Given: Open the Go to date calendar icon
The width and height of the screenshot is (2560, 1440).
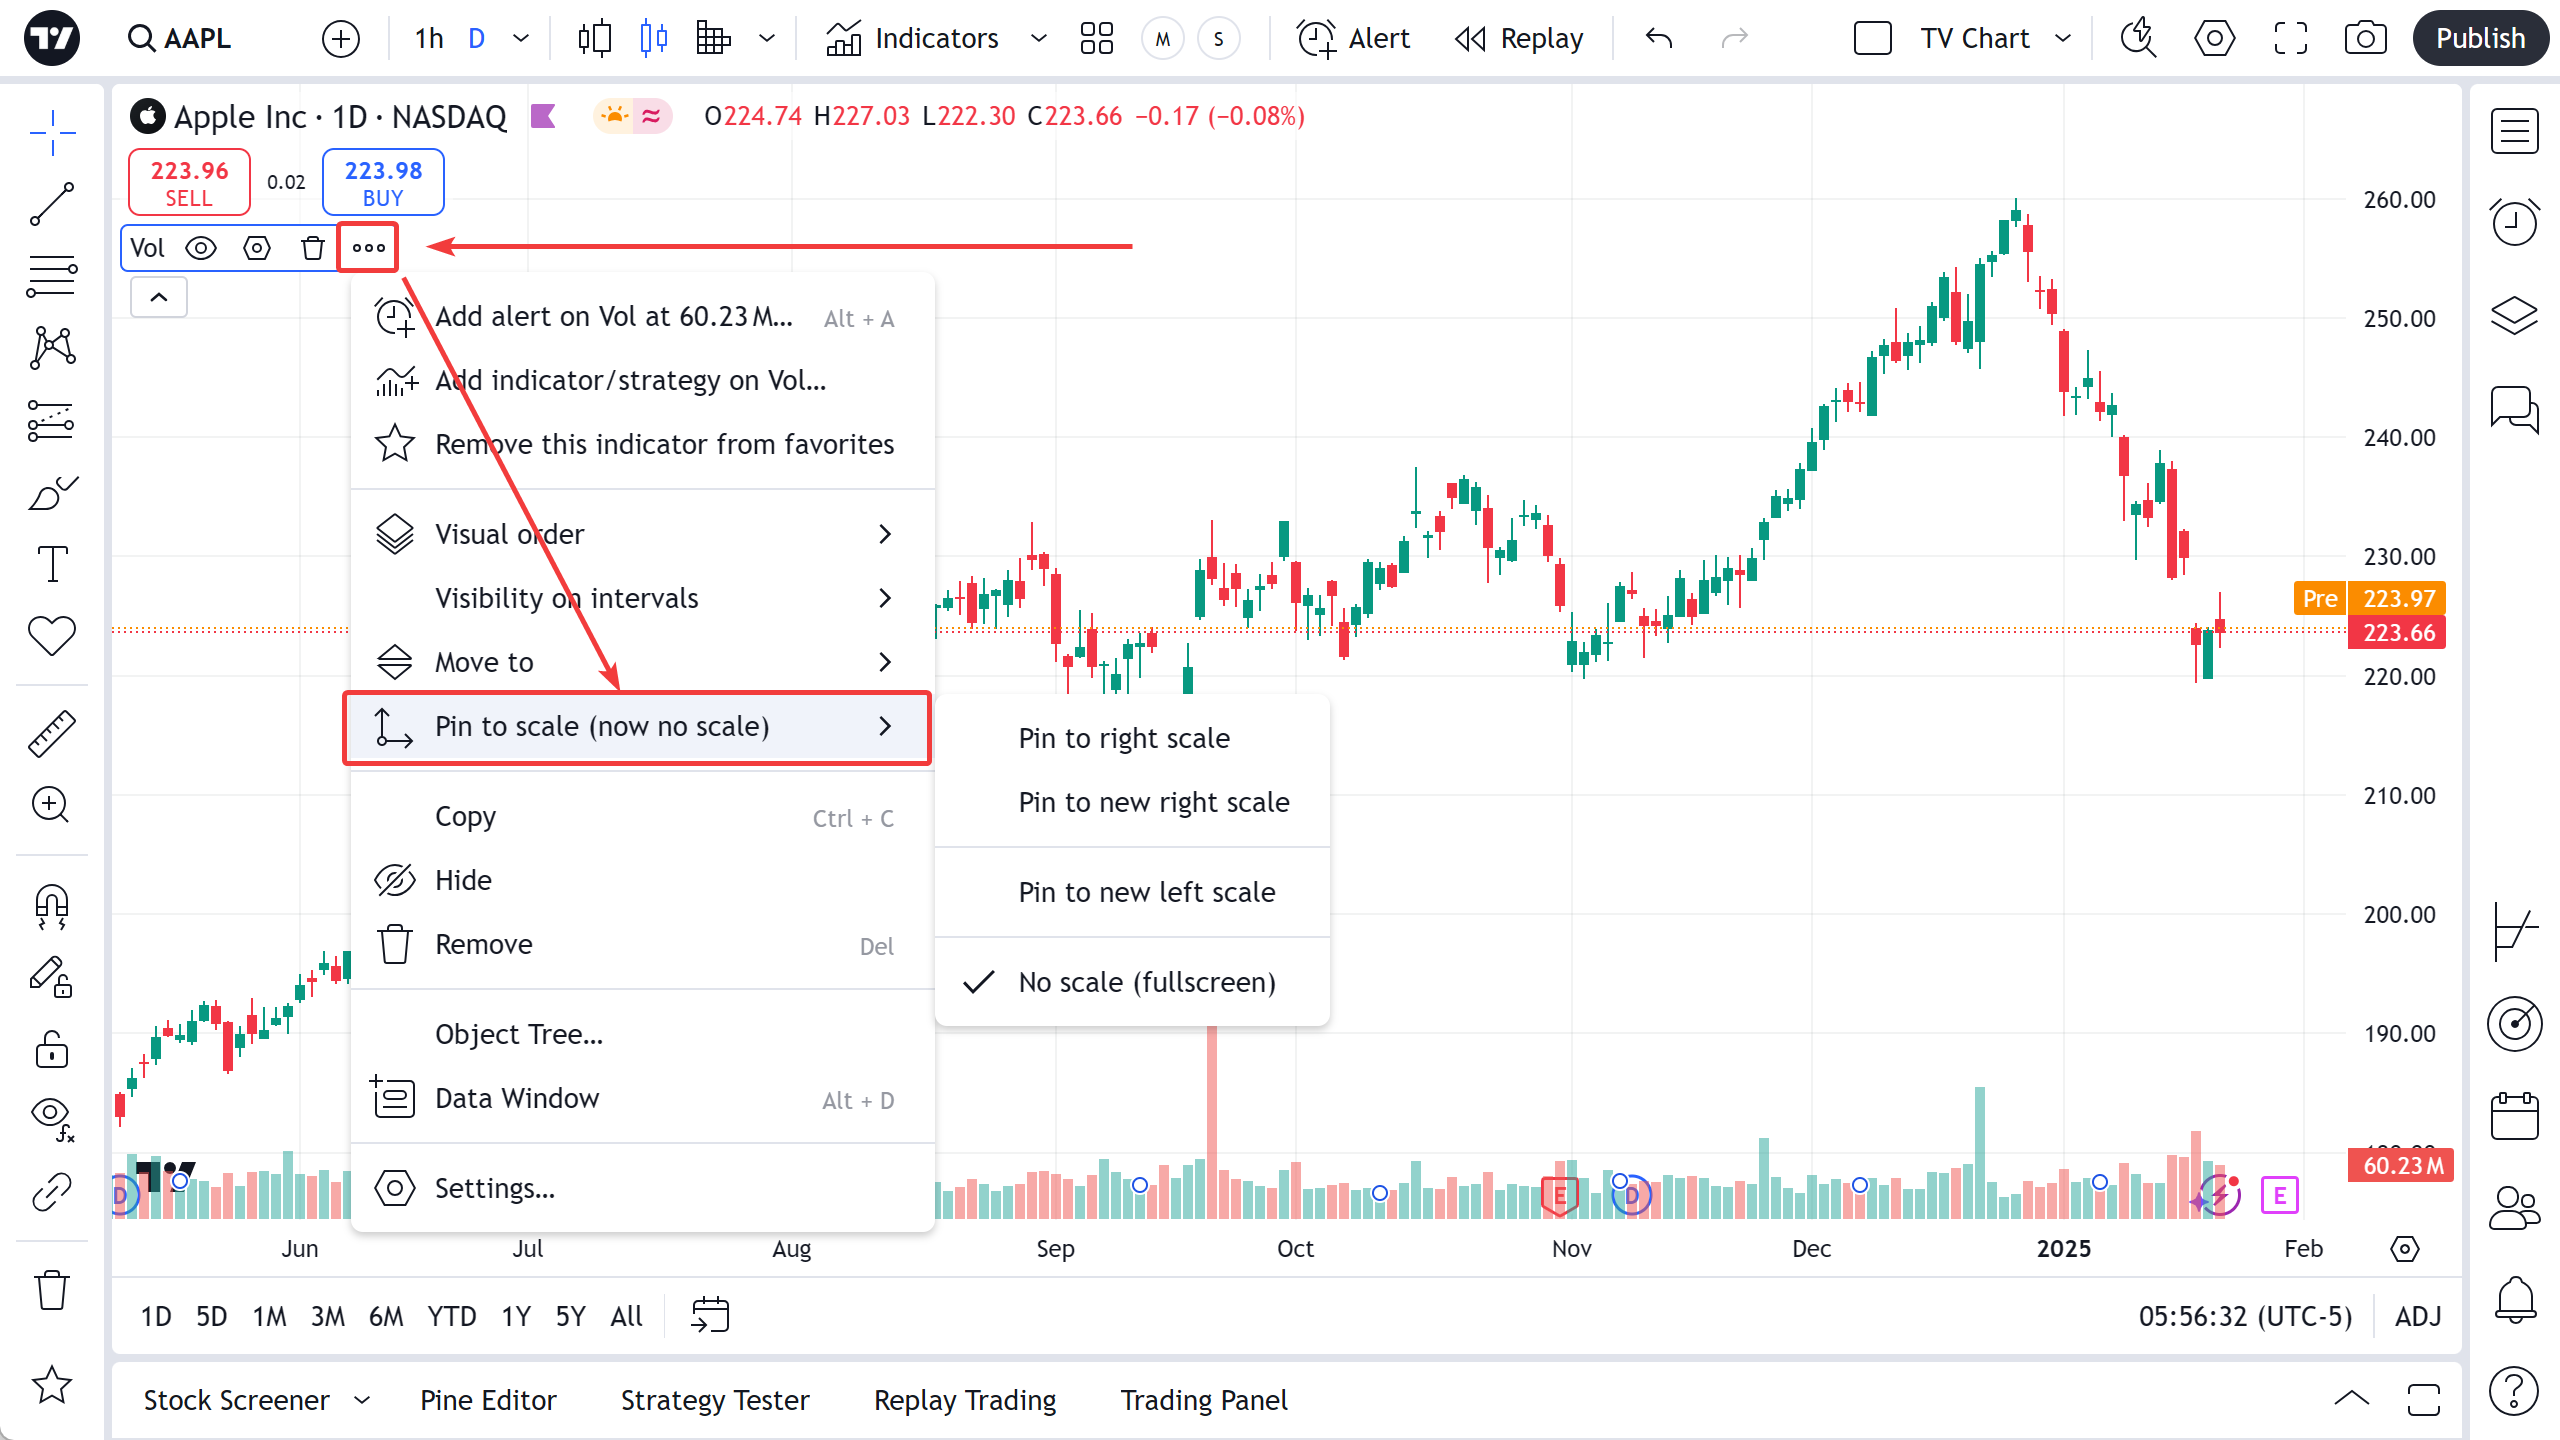Looking at the screenshot, I should (710, 1315).
